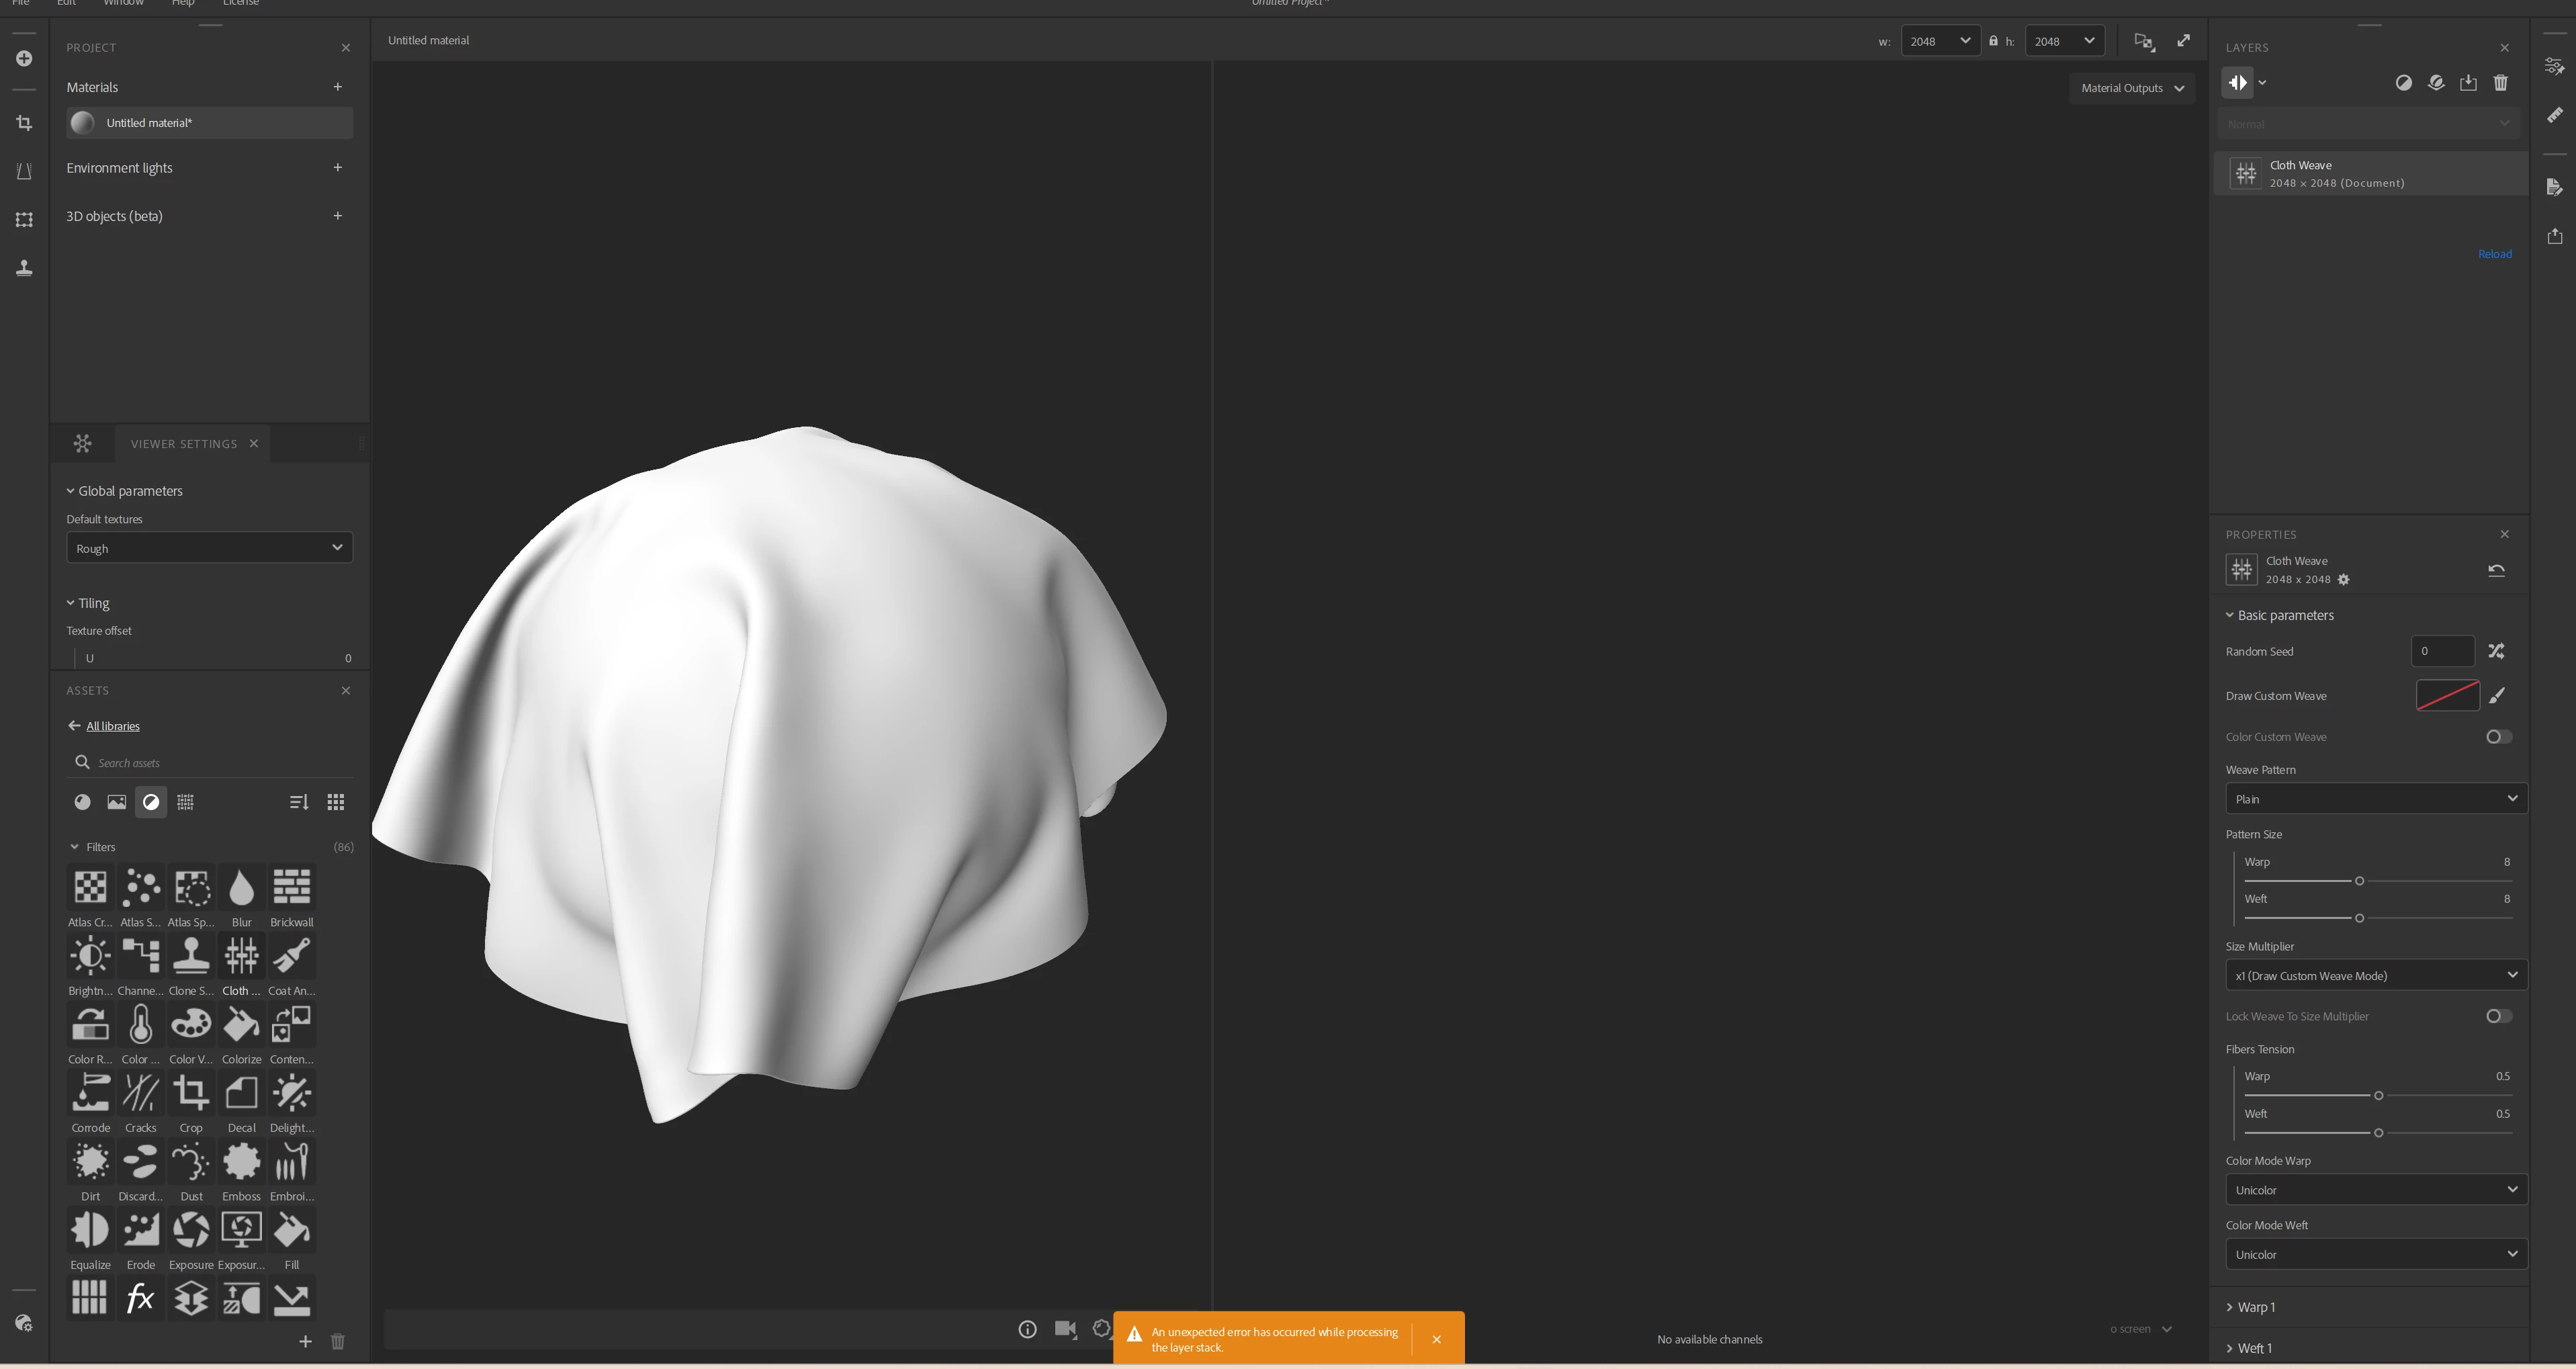2576x1369 pixels.
Task: Open the Window menu
Action: 123,3
